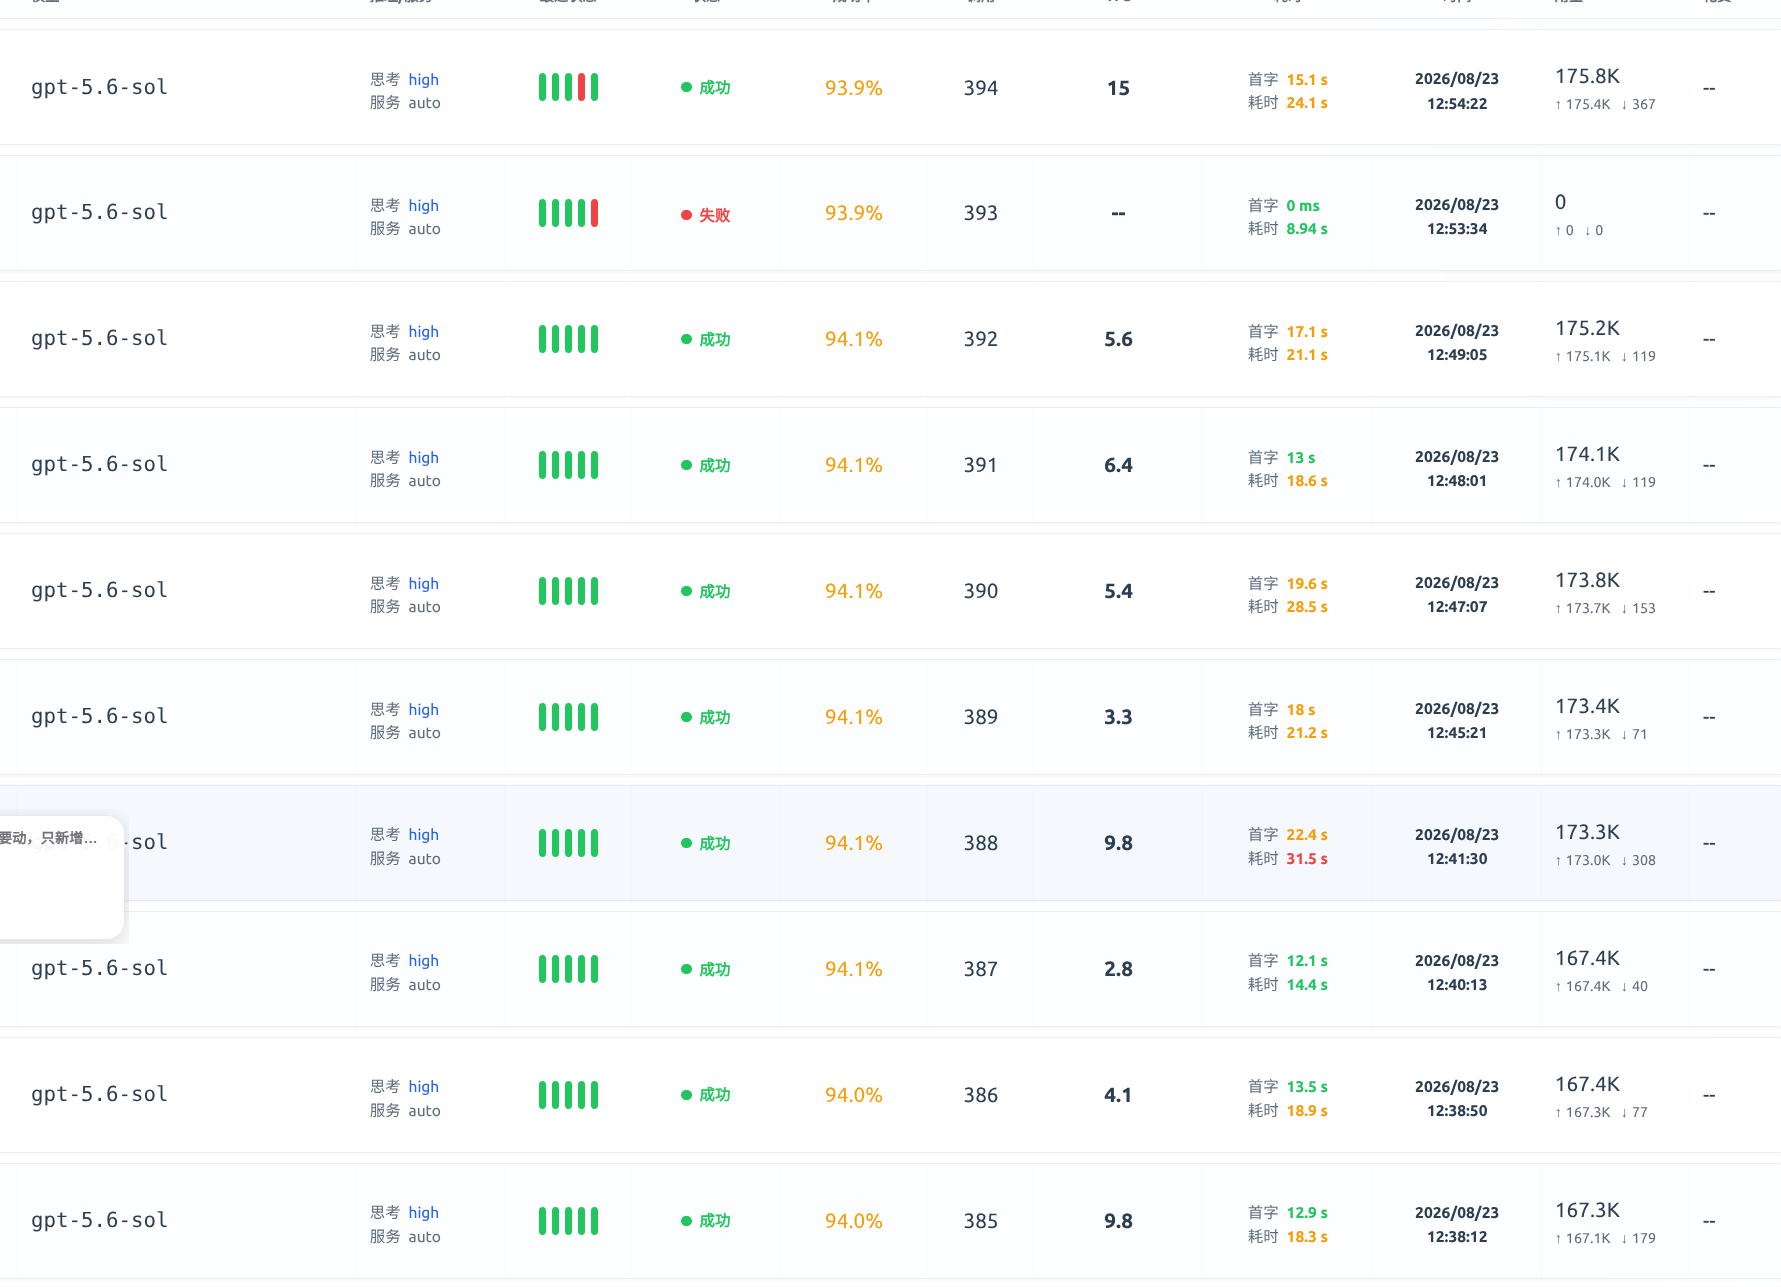
Task: Click the 成功 status label in row 390
Action: pos(714,591)
